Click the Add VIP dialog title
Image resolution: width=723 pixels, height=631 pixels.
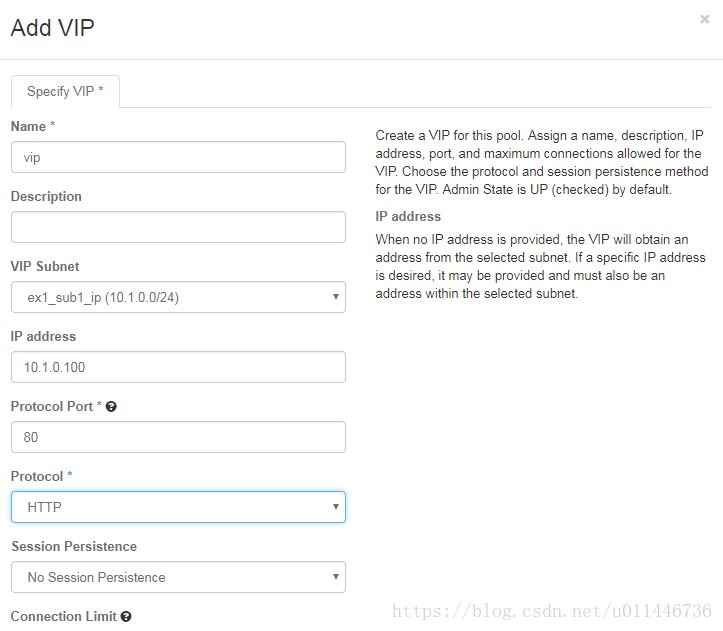(53, 28)
